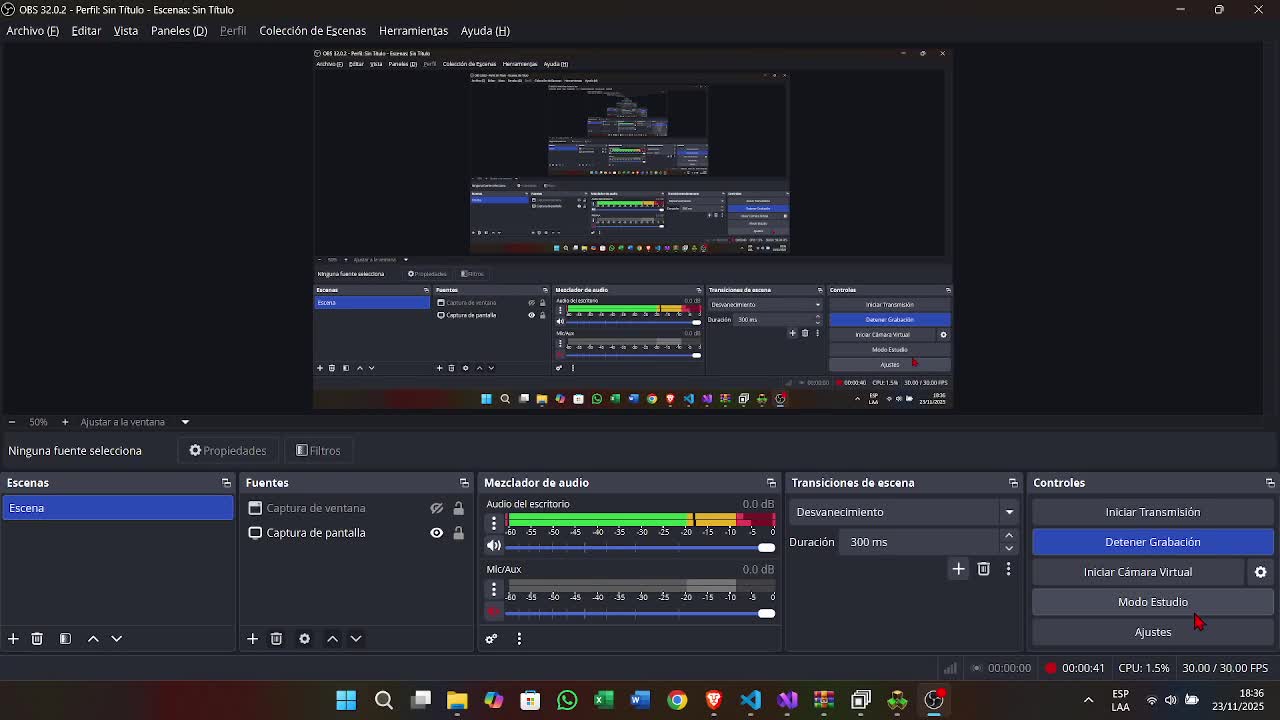The image size is (1280, 720).
Task: Open source properties via the gear icon
Action: (x=304, y=639)
